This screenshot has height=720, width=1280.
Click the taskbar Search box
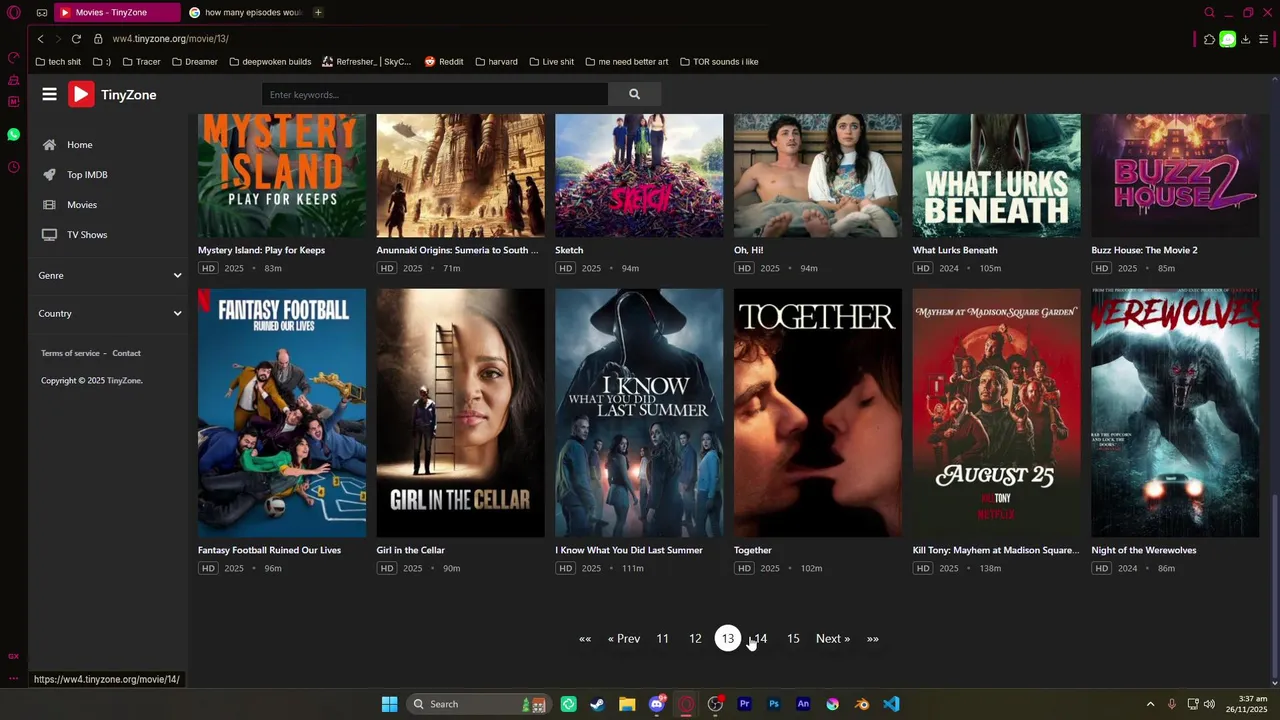(x=480, y=704)
